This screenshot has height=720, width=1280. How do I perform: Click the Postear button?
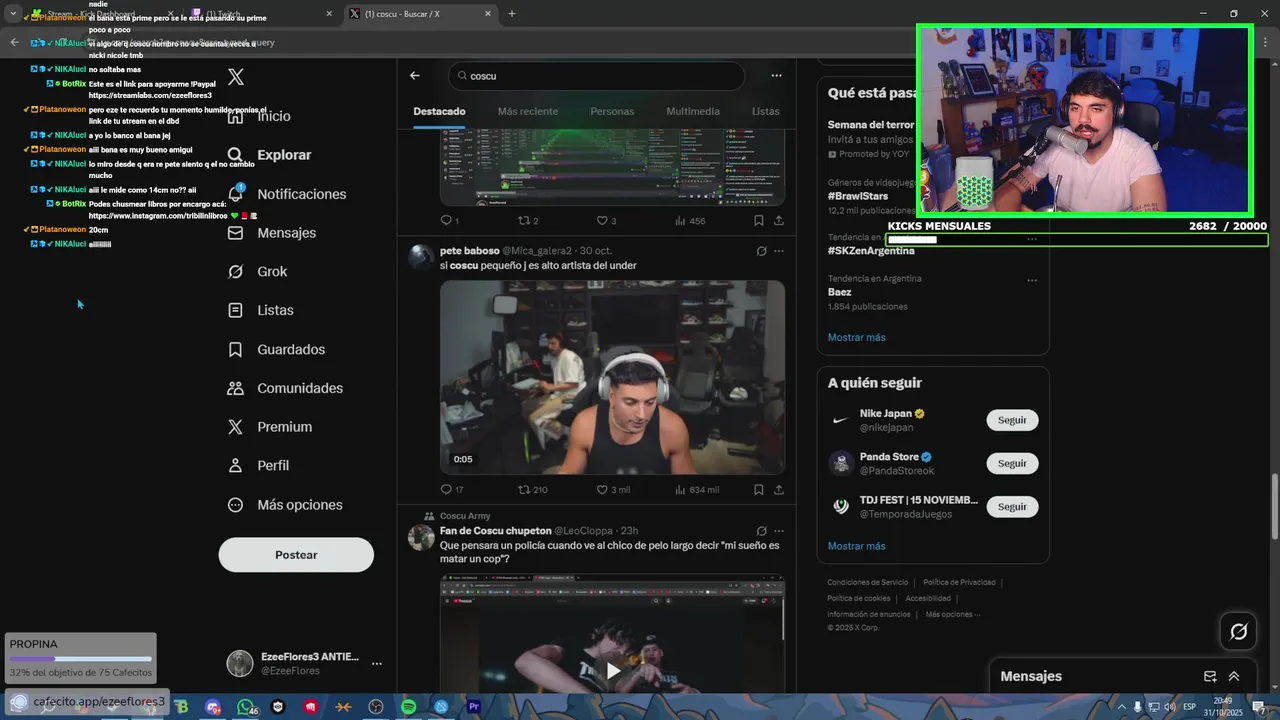click(x=296, y=555)
